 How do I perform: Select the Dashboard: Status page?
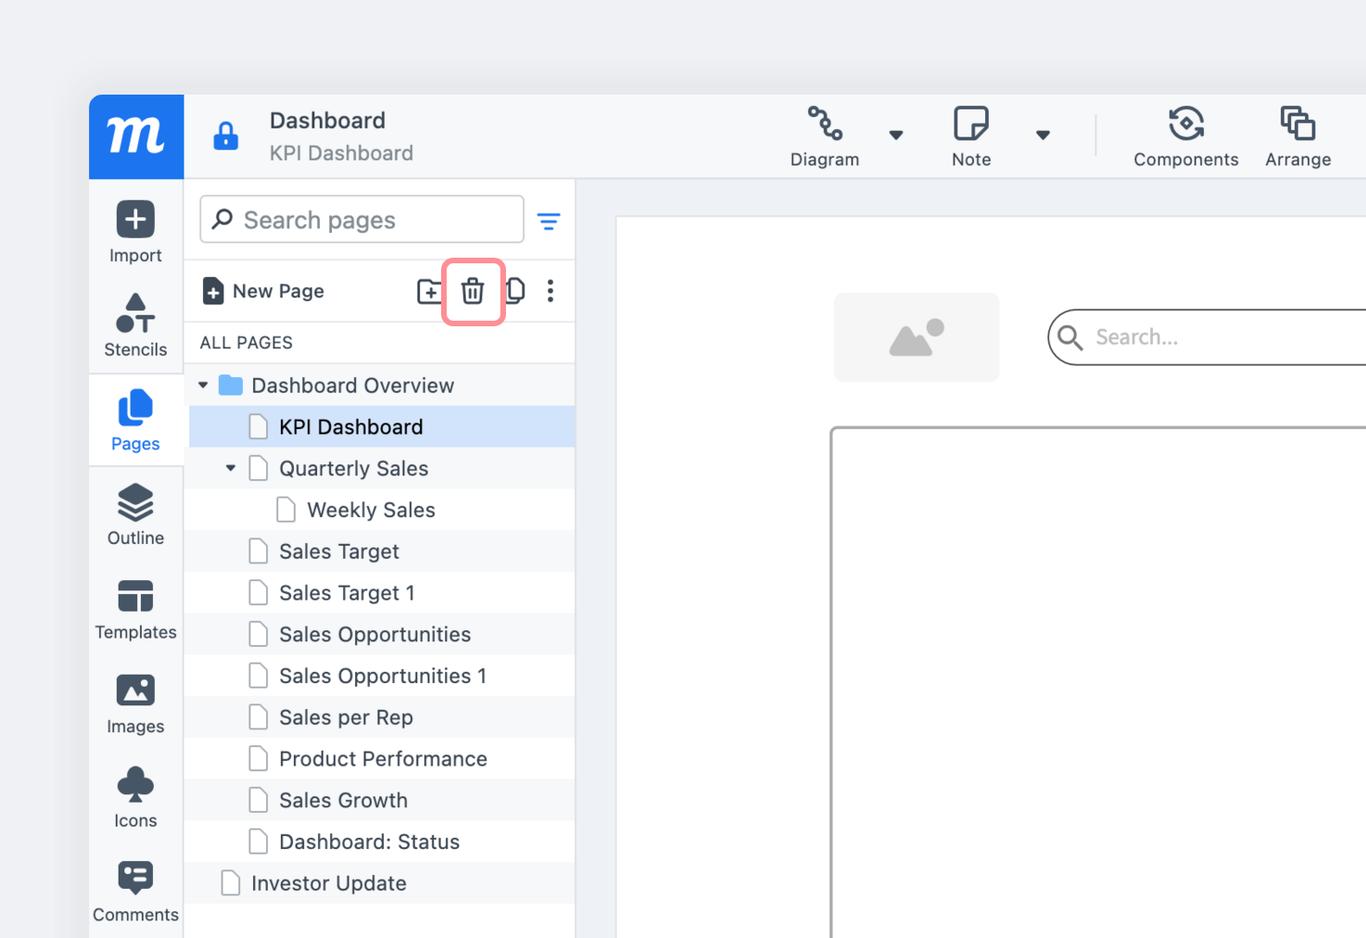tap(380, 842)
